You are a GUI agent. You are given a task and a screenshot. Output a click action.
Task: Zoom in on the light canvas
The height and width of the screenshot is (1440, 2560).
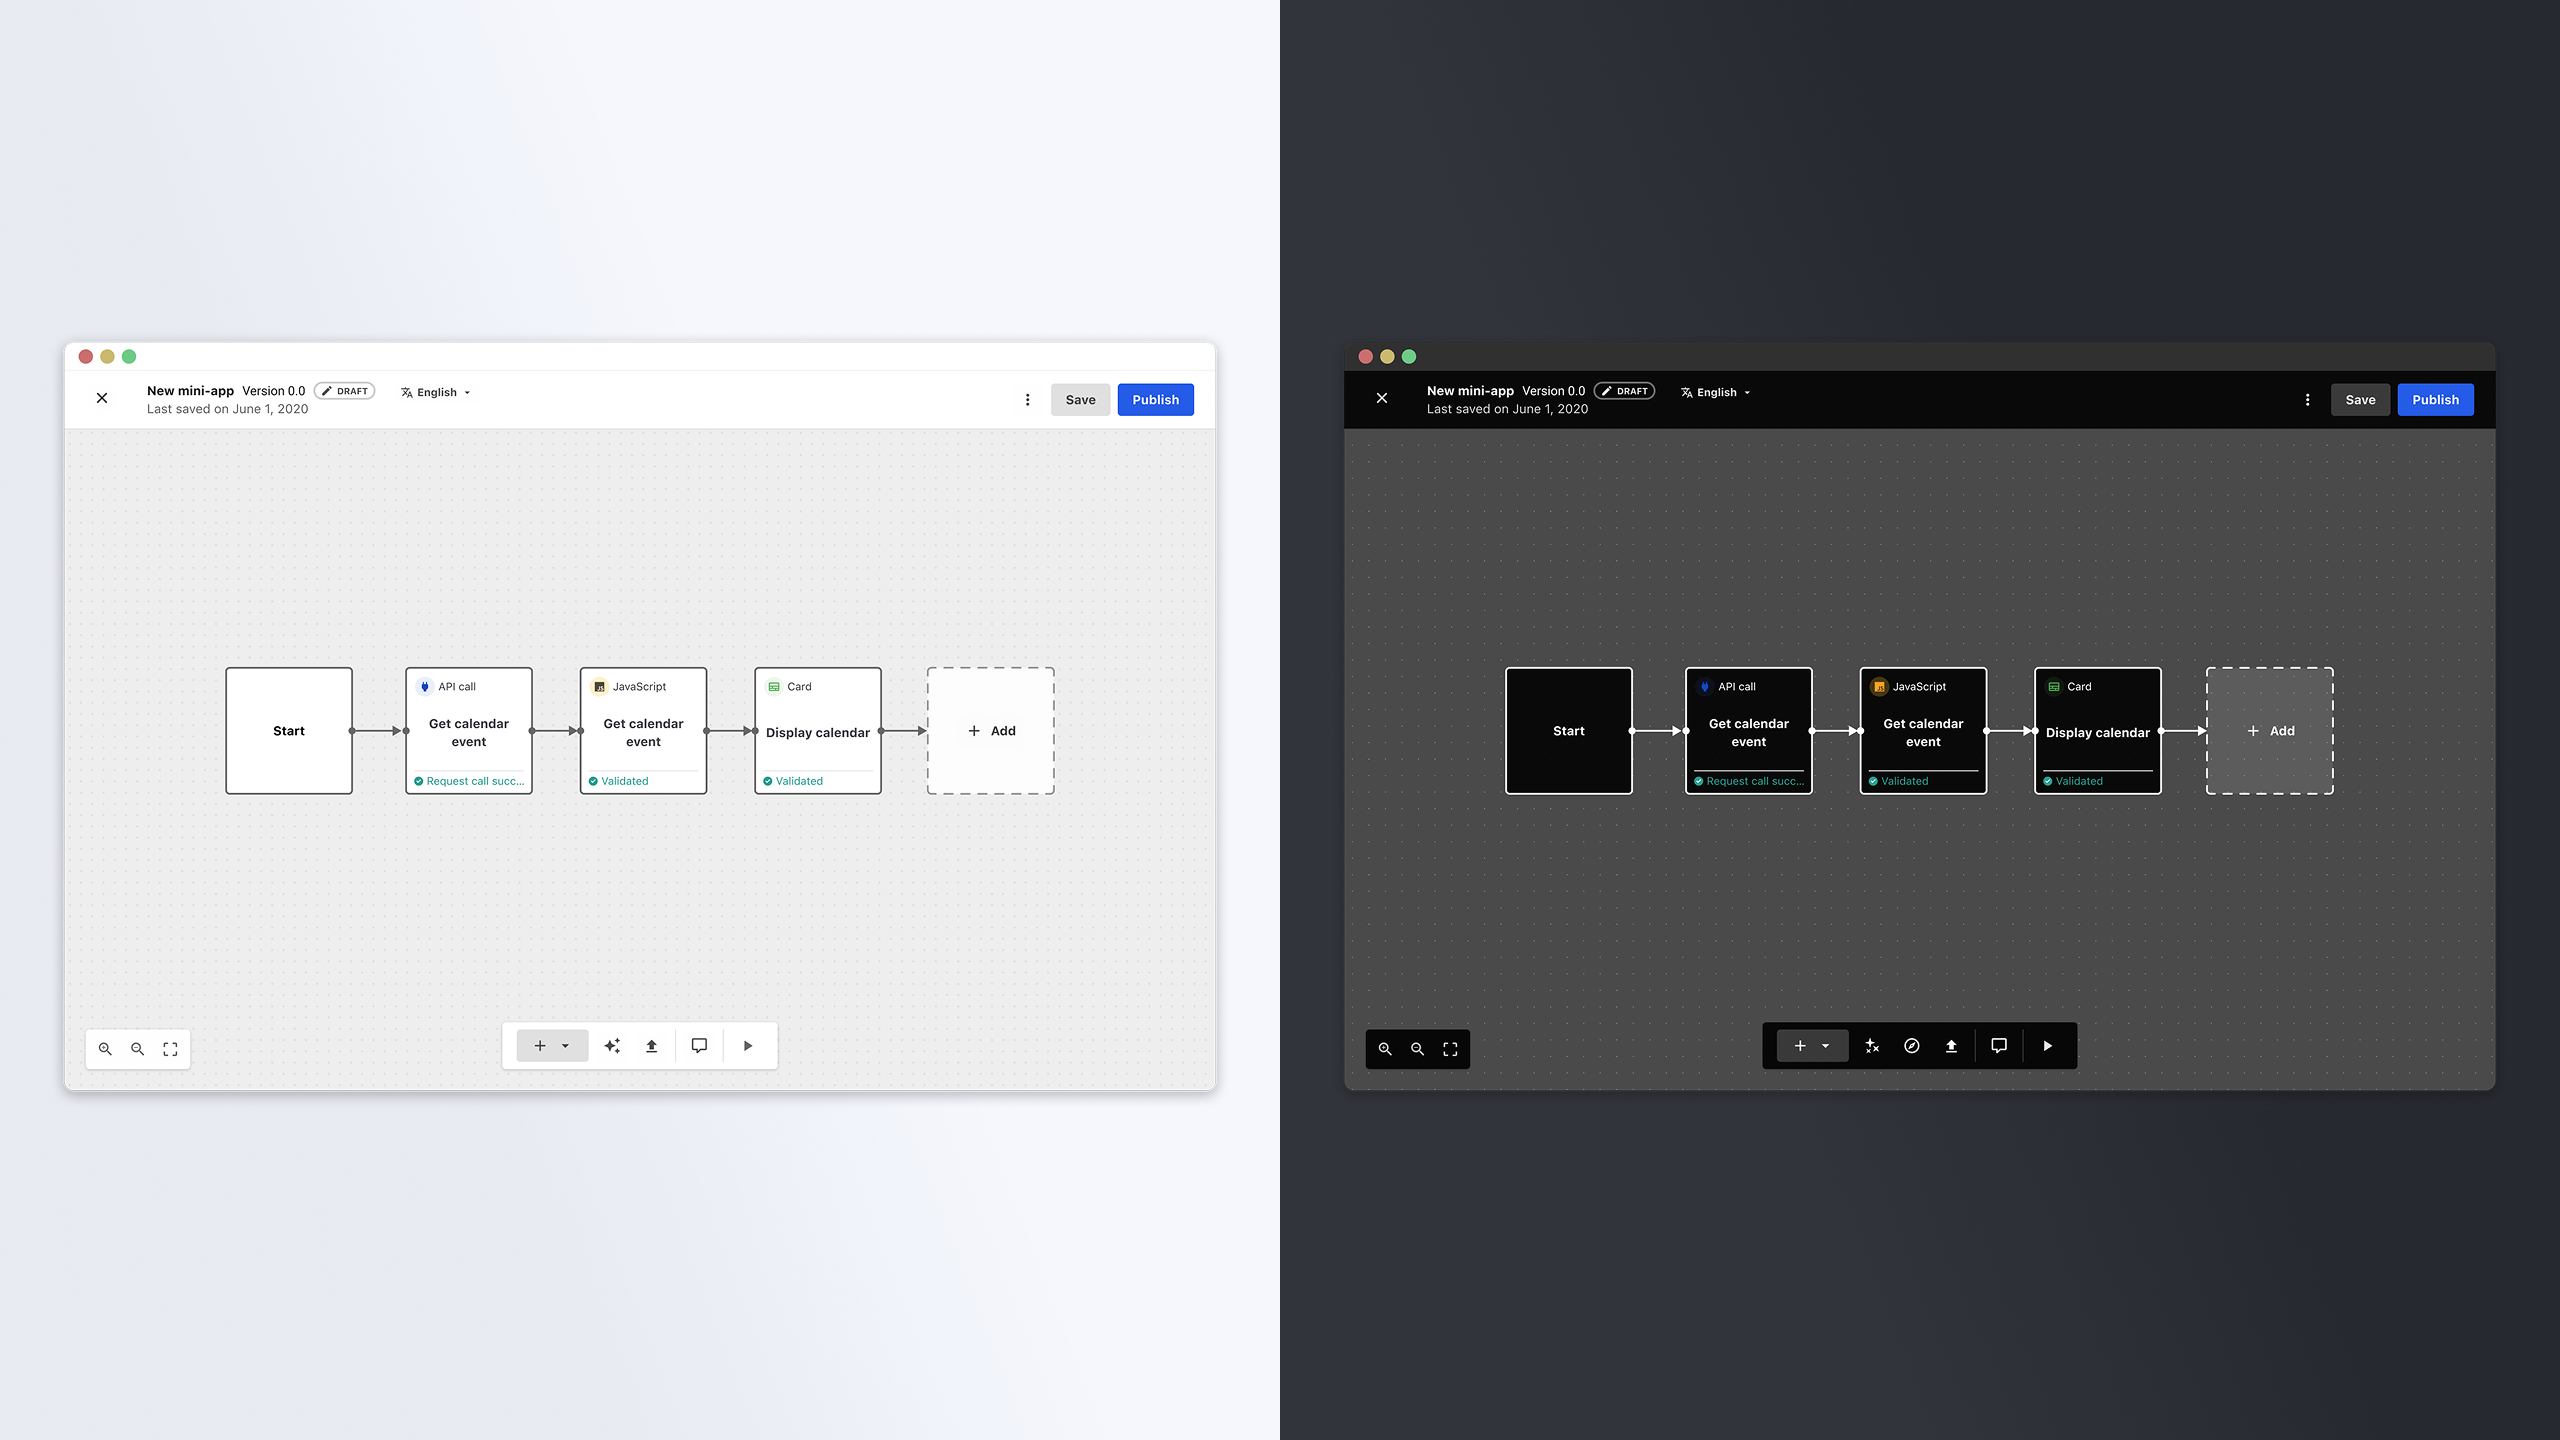(105, 1049)
